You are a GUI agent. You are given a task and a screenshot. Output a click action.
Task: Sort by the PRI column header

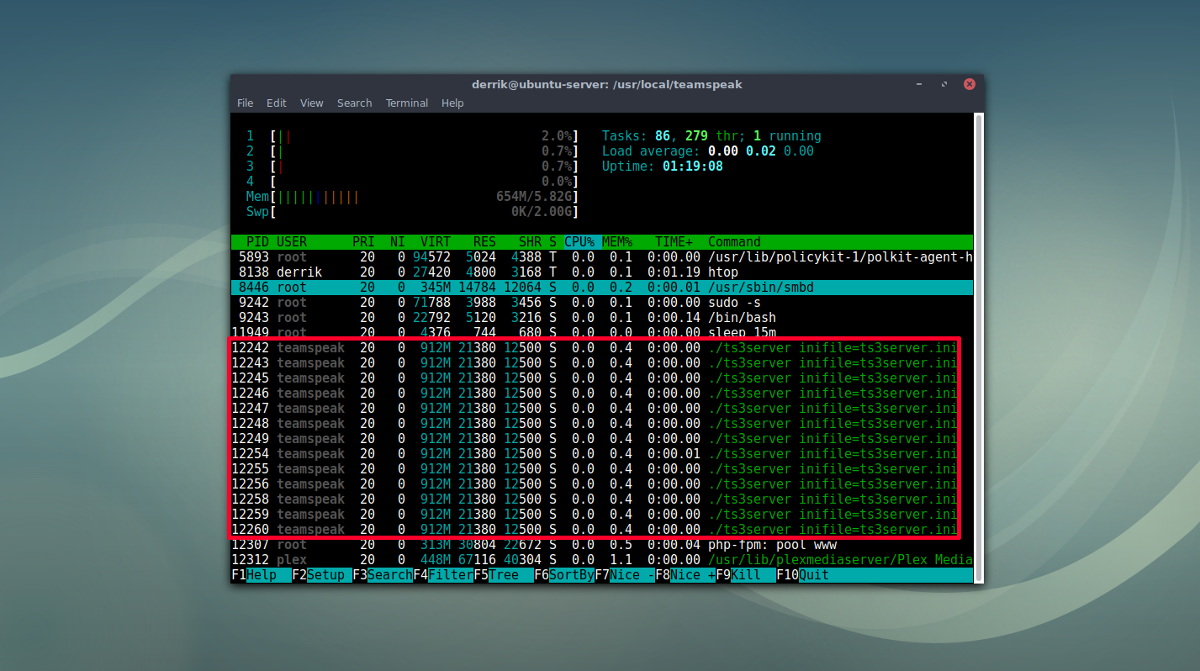click(x=364, y=242)
